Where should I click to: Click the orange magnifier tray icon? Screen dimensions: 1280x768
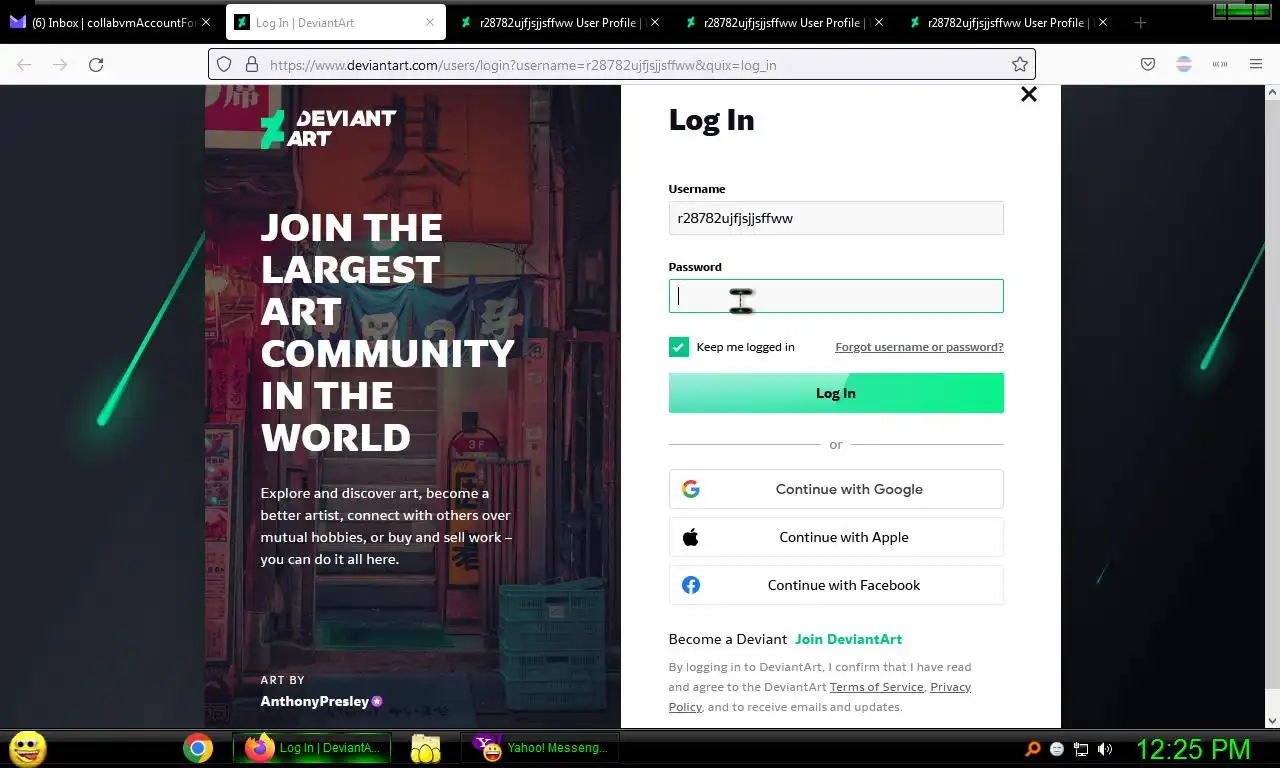[x=1033, y=749]
